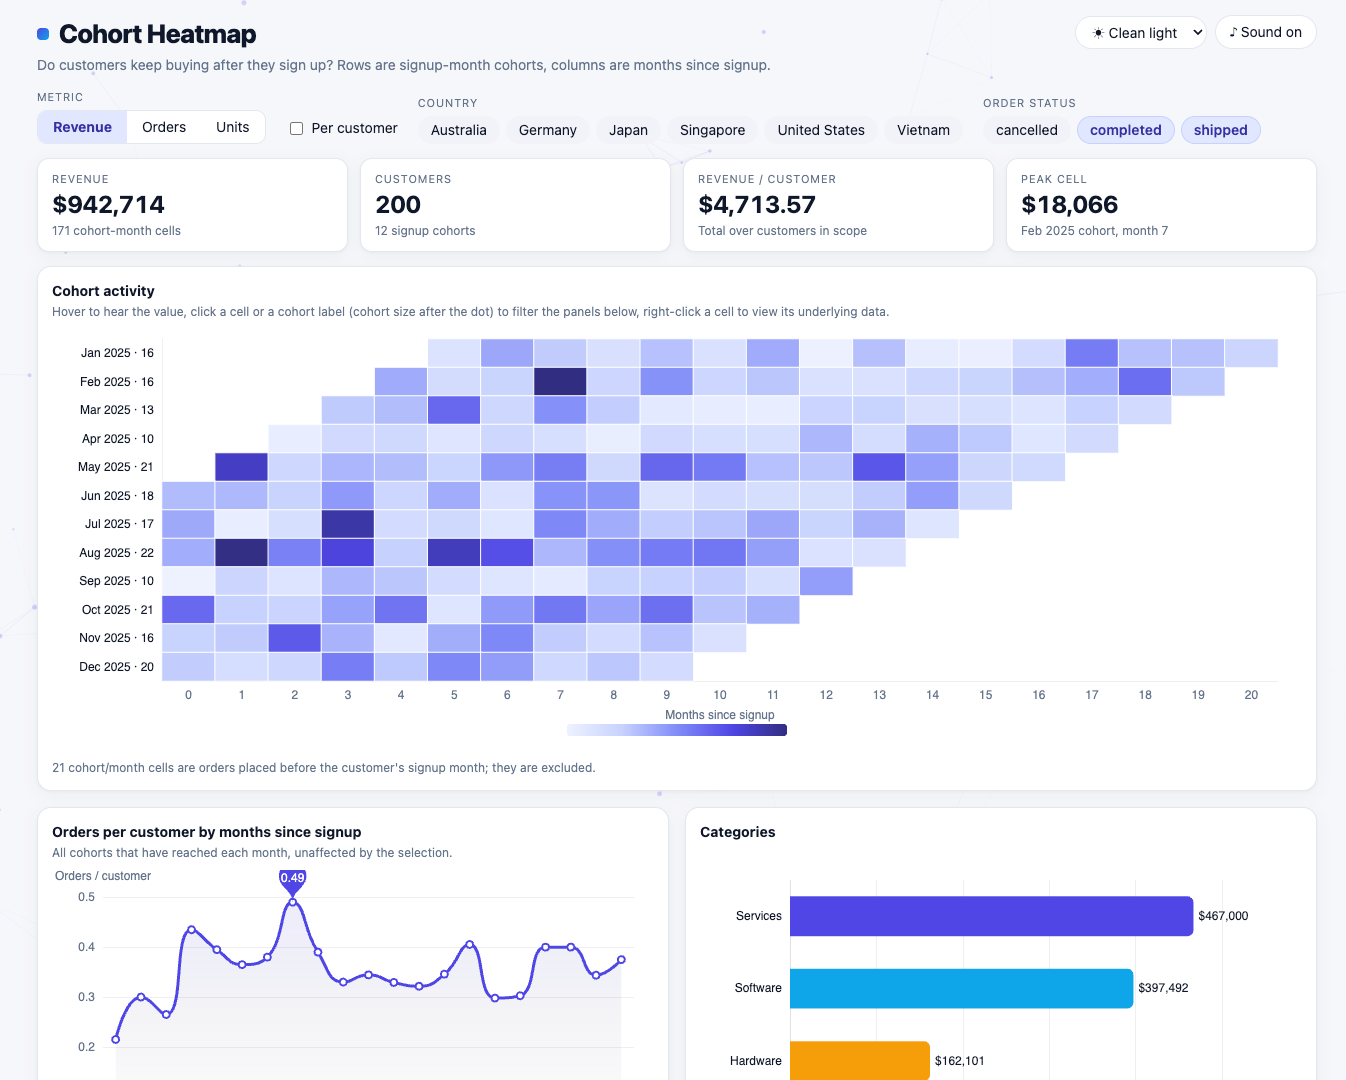
Task: Click the Jul 2025 cohort month 3 cell
Action: pos(348,524)
